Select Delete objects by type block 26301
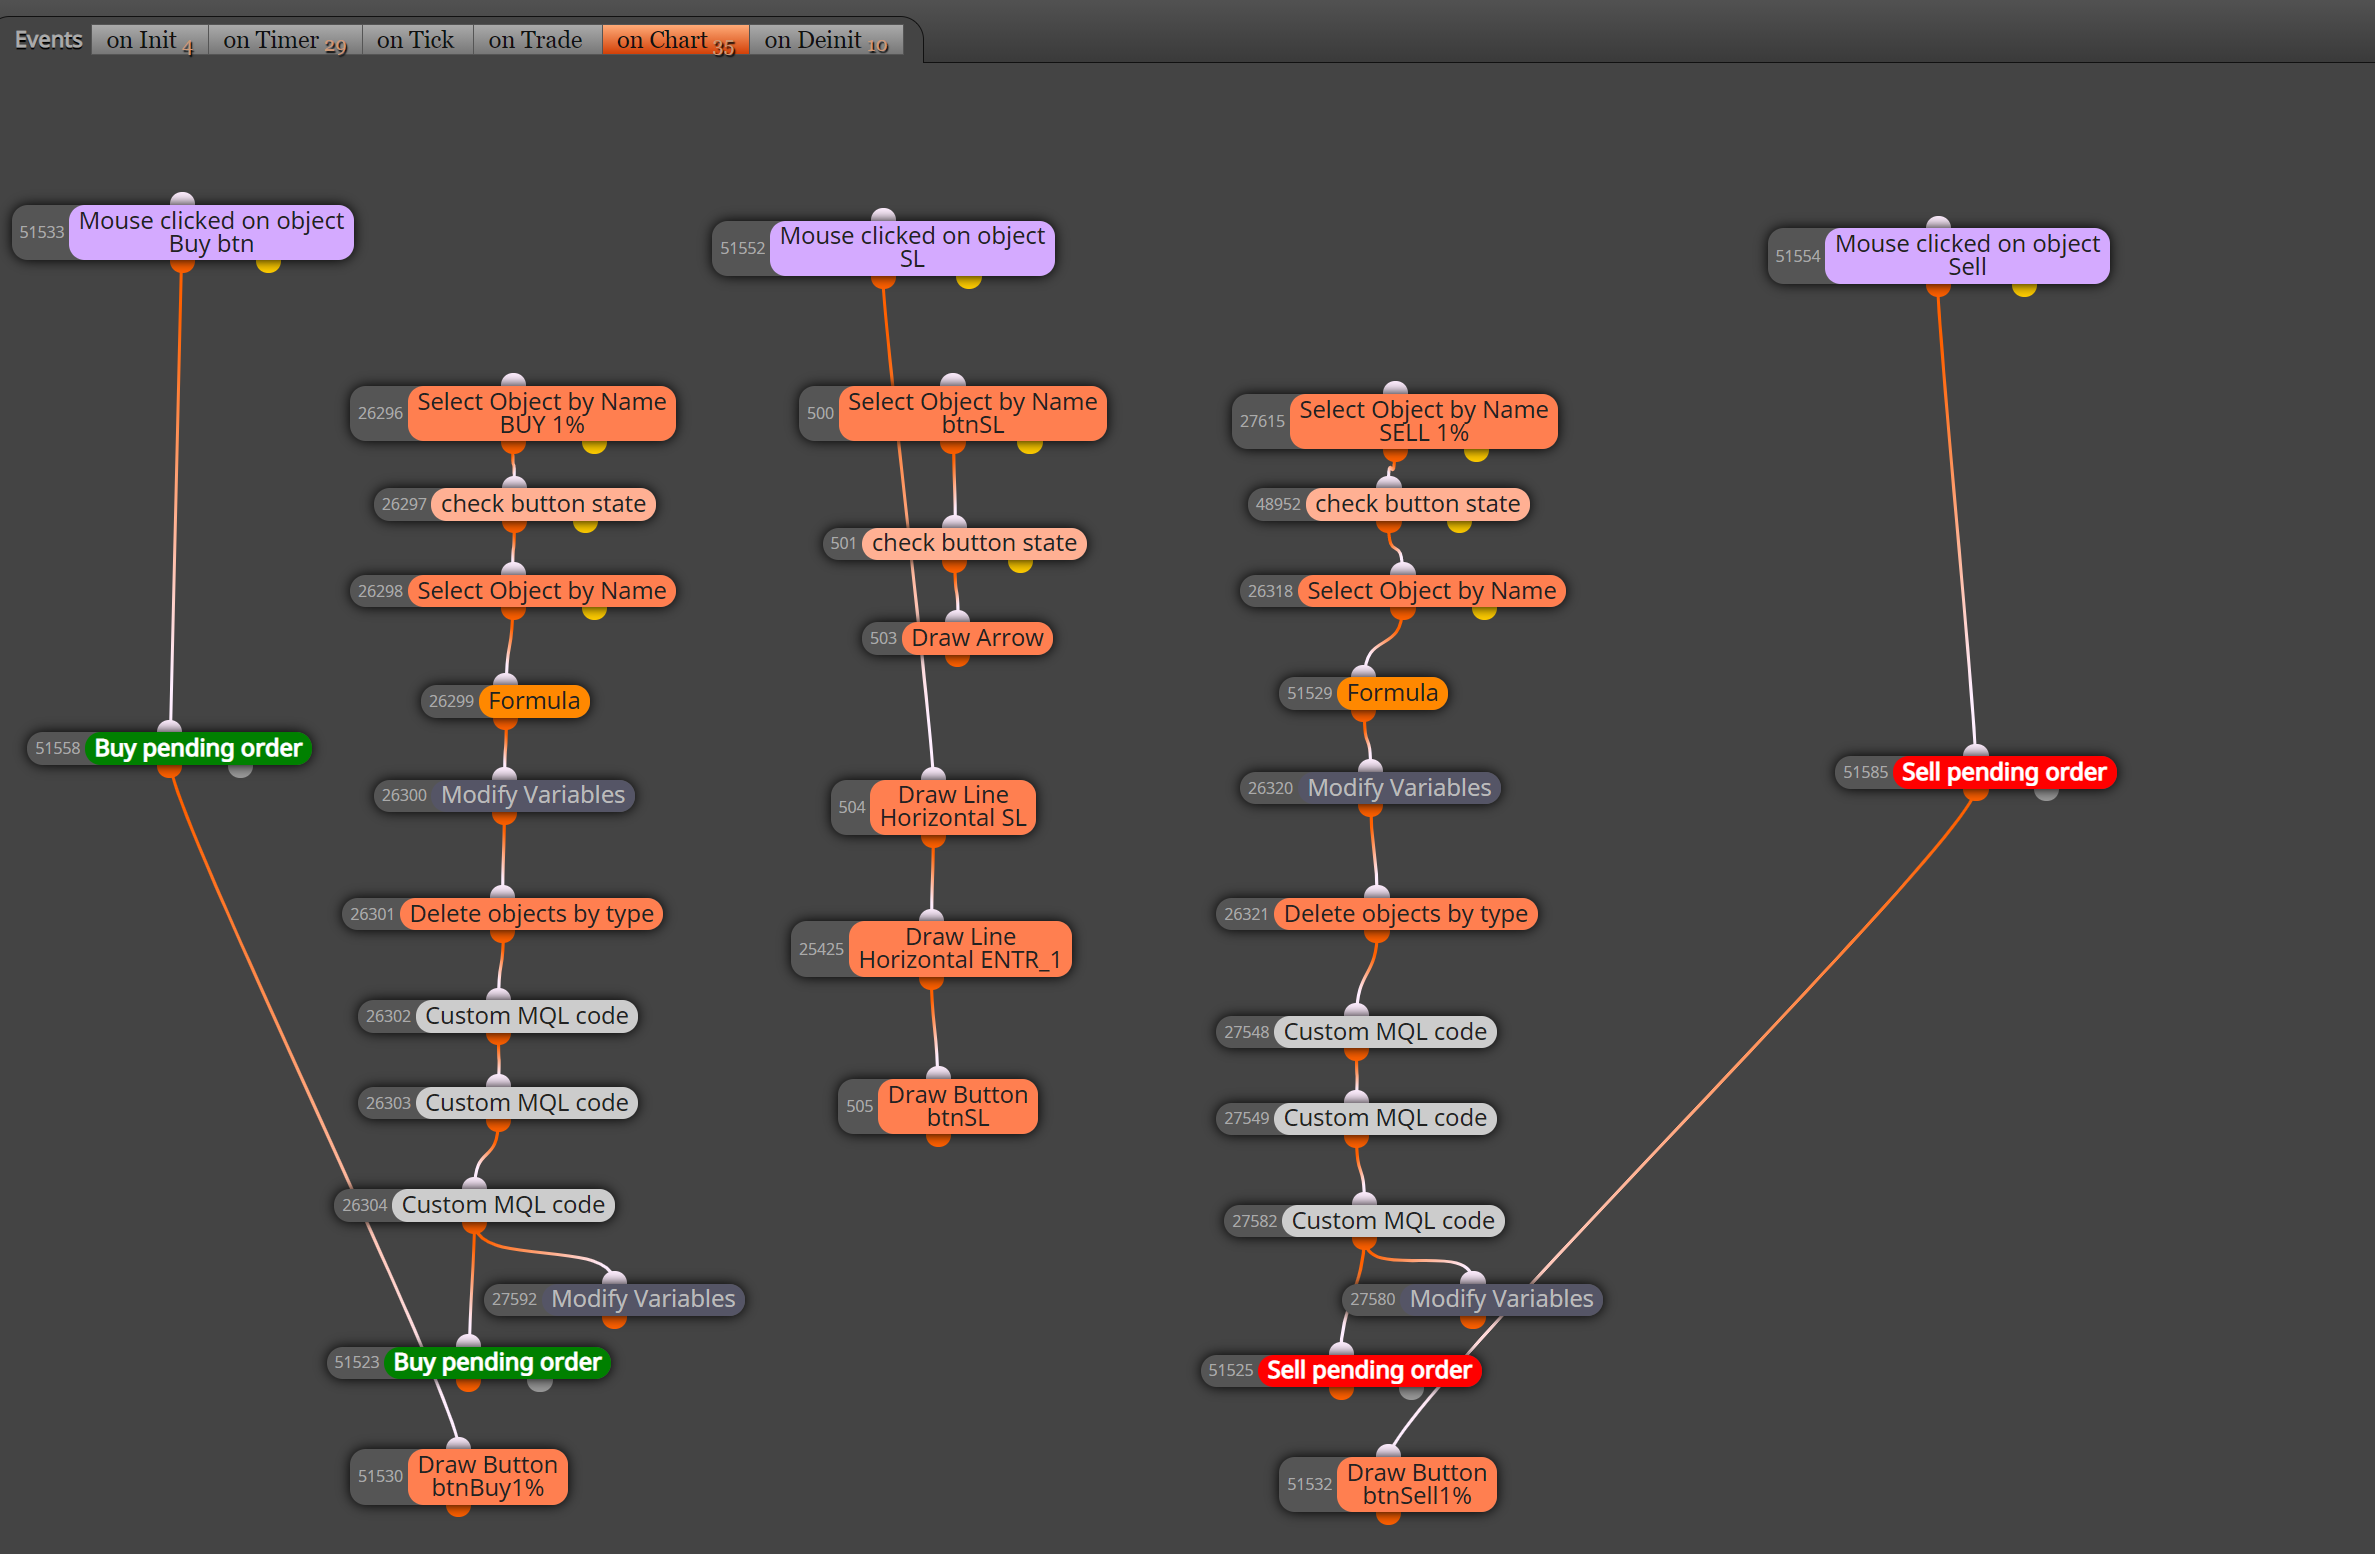The image size is (2375, 1554). (x=532, y=914)
